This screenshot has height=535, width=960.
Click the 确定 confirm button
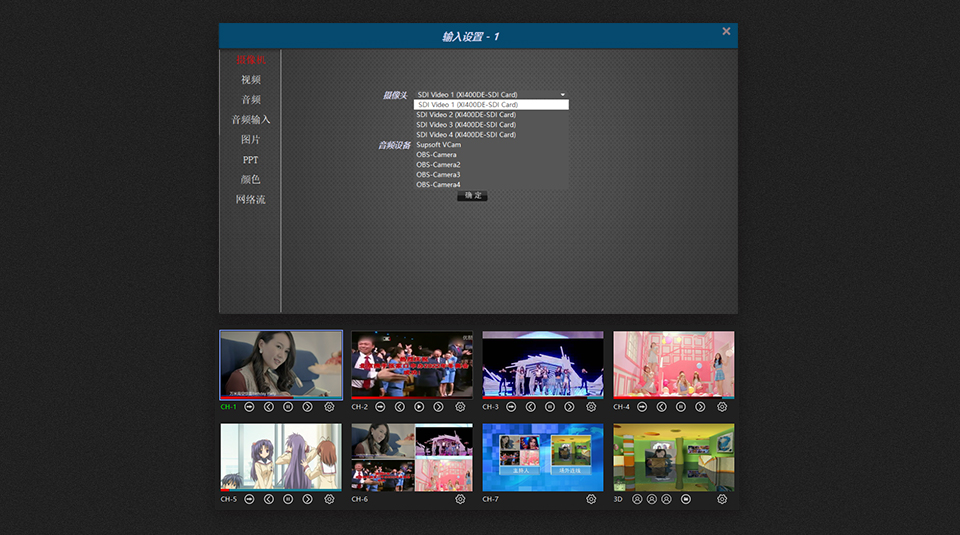(472, 196)
